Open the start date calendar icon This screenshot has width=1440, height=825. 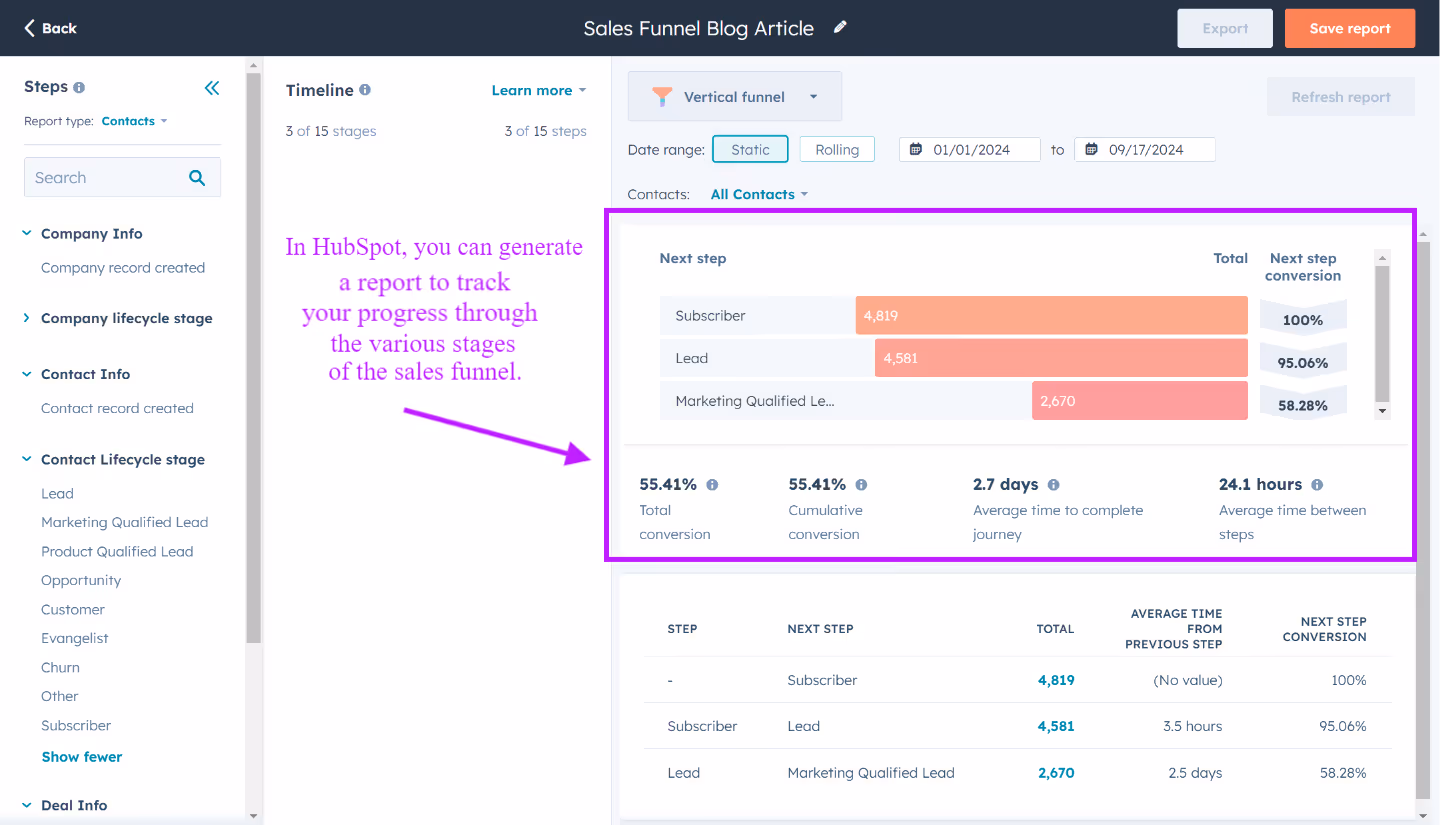tap(916, 149)
